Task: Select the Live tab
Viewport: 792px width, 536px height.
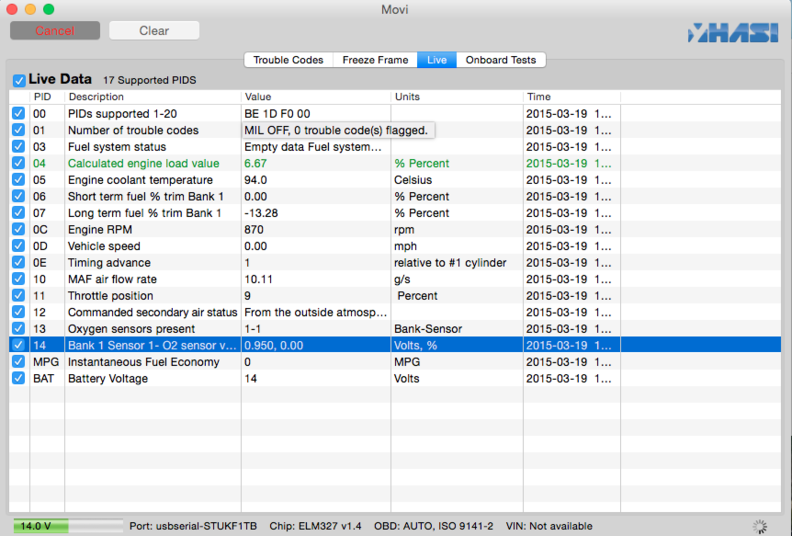Action: 437,60
